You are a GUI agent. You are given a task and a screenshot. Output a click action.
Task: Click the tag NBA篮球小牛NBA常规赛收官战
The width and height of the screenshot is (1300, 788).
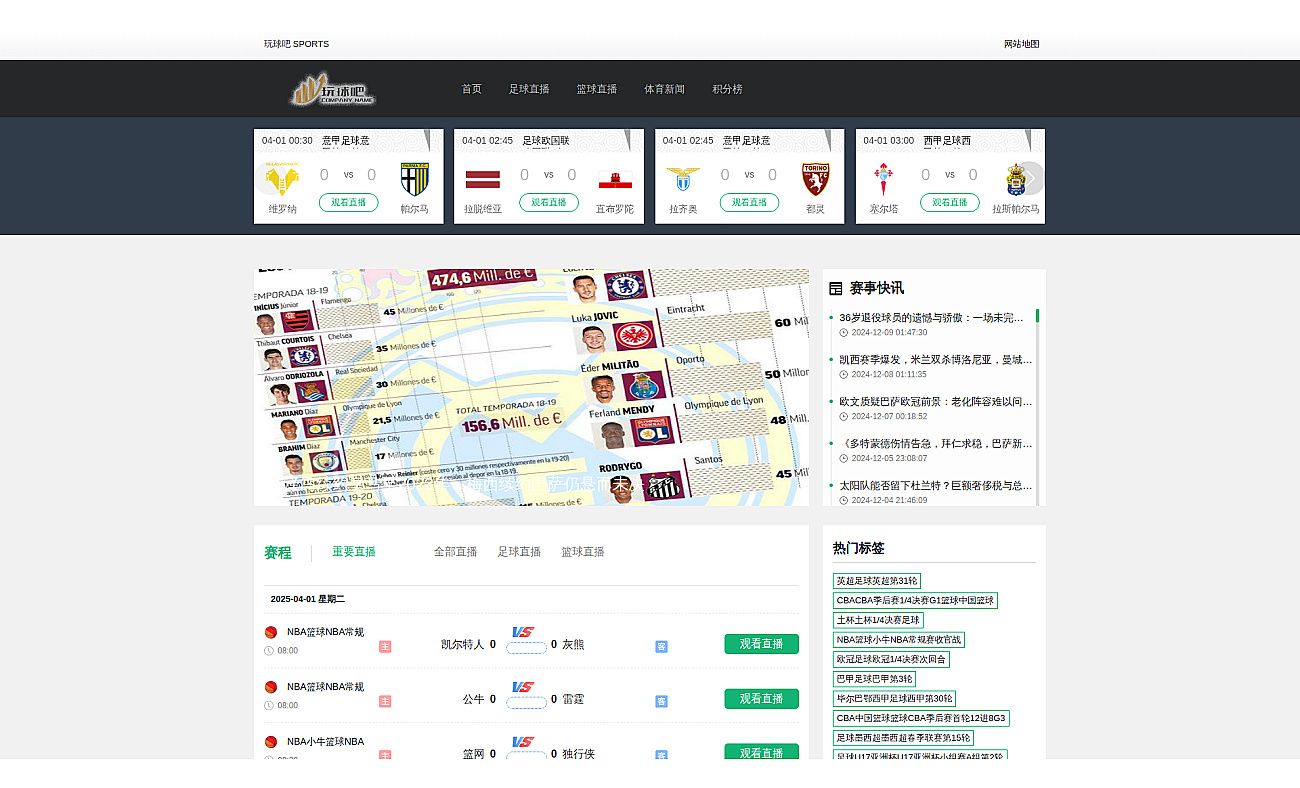898,640
